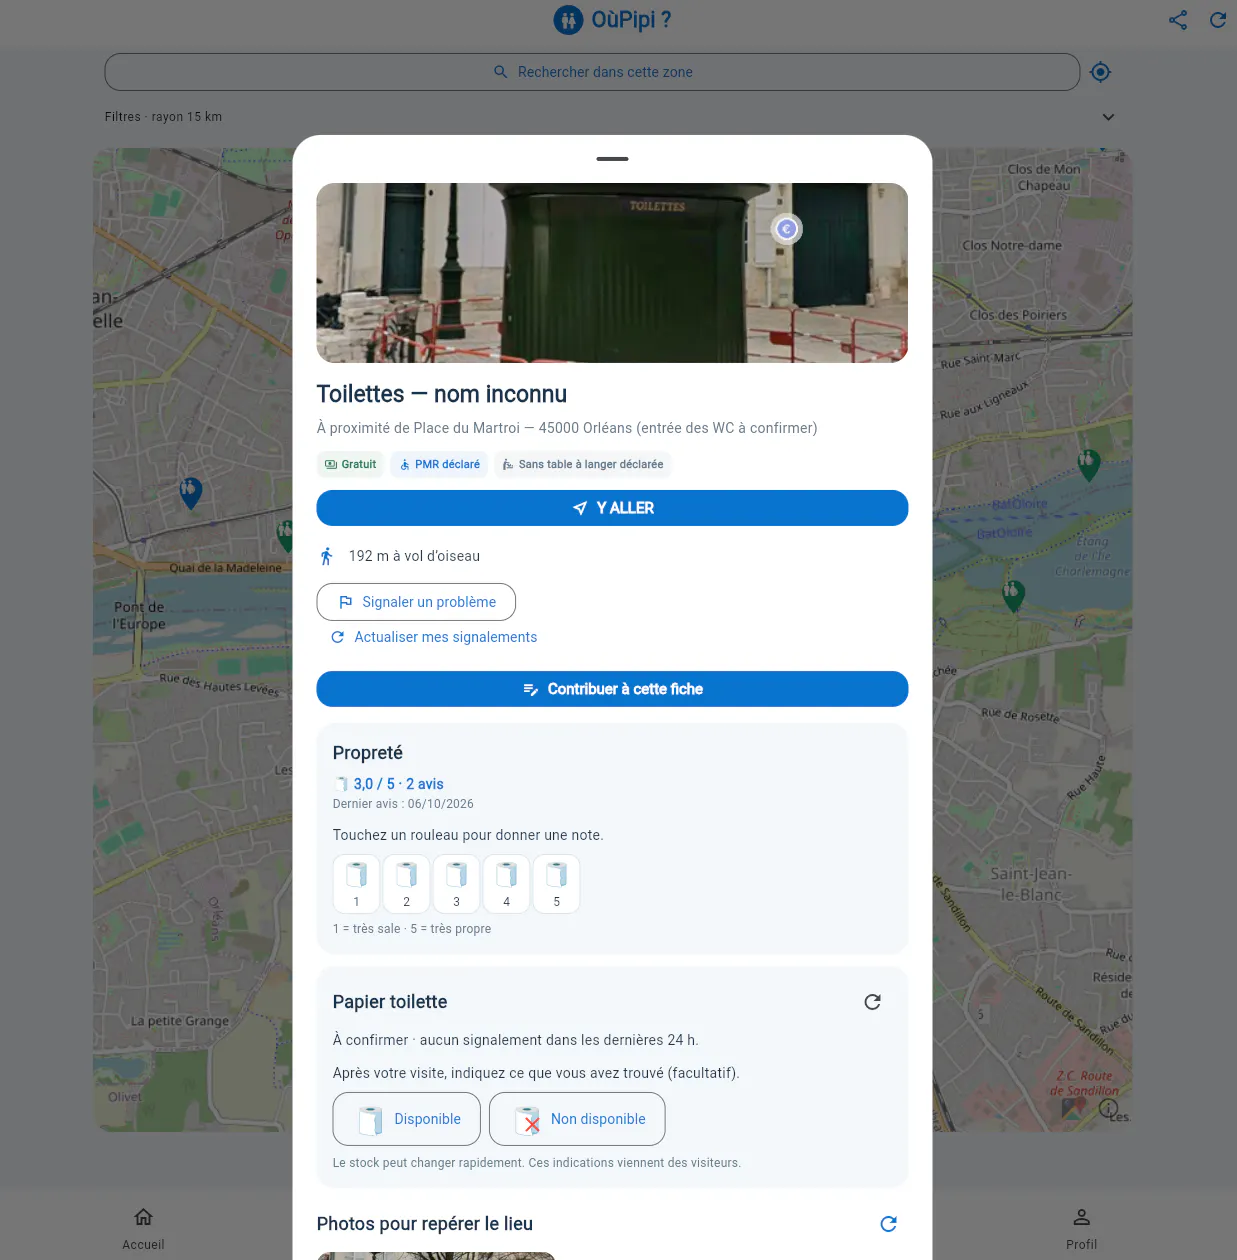Expand the Filtres rayon 15 km chevron
The width and height of the screenshot is (1237, 1260).
(1108, 117)
